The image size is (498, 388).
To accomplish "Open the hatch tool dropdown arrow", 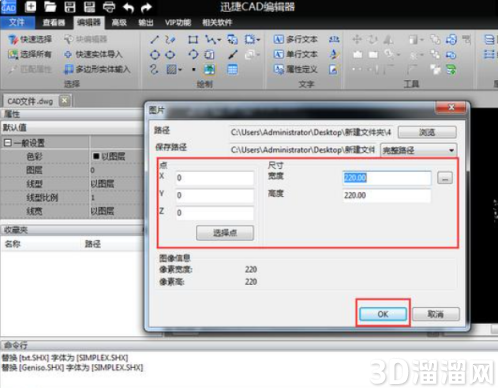I will pyautogui.click(x=180, y=70).
